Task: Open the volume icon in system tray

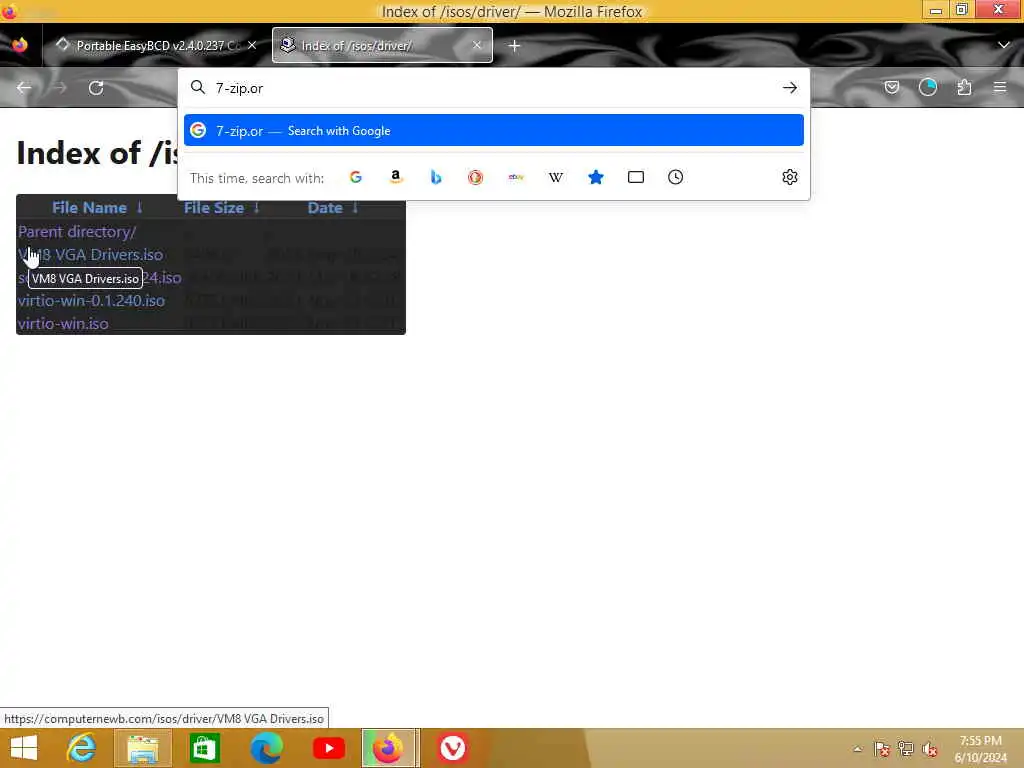Action: [930, 749]
